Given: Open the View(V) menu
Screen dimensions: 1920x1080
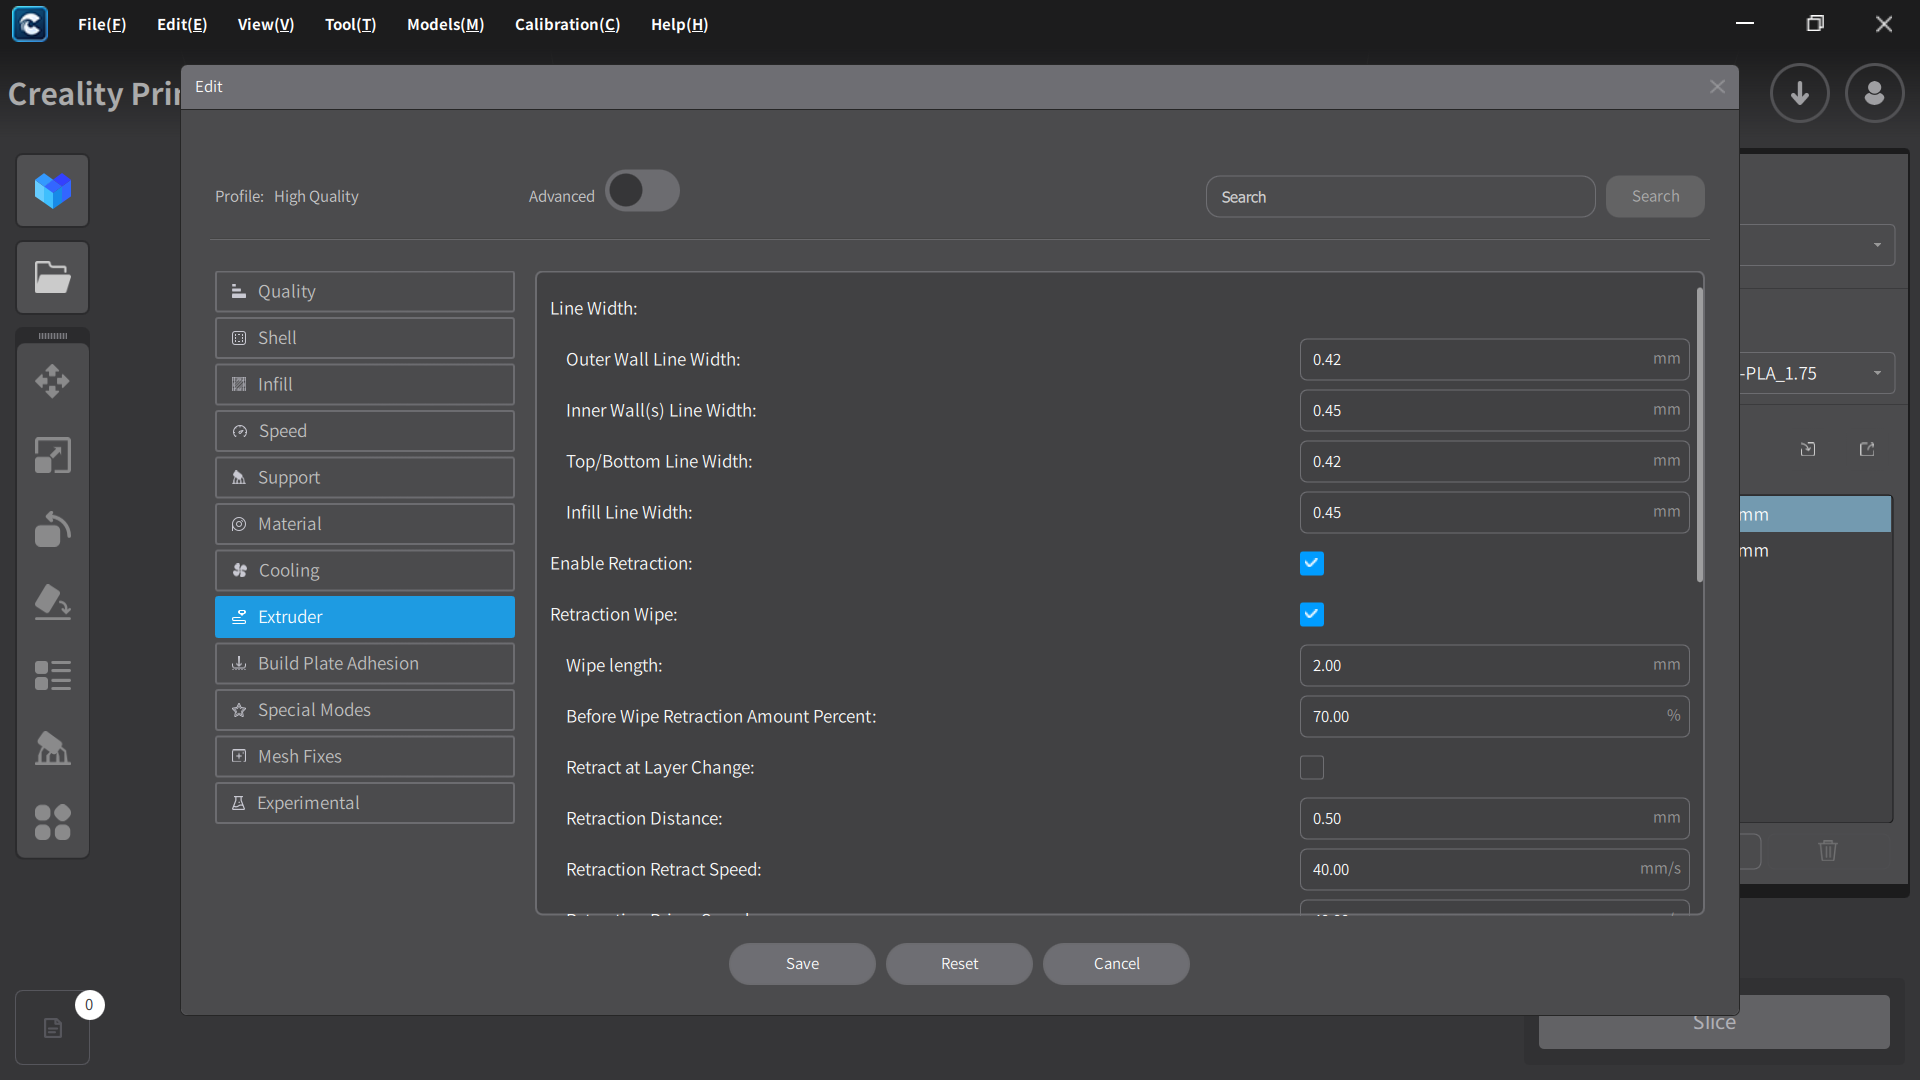Looking at the screenshot, I should [x=266, y=24].
